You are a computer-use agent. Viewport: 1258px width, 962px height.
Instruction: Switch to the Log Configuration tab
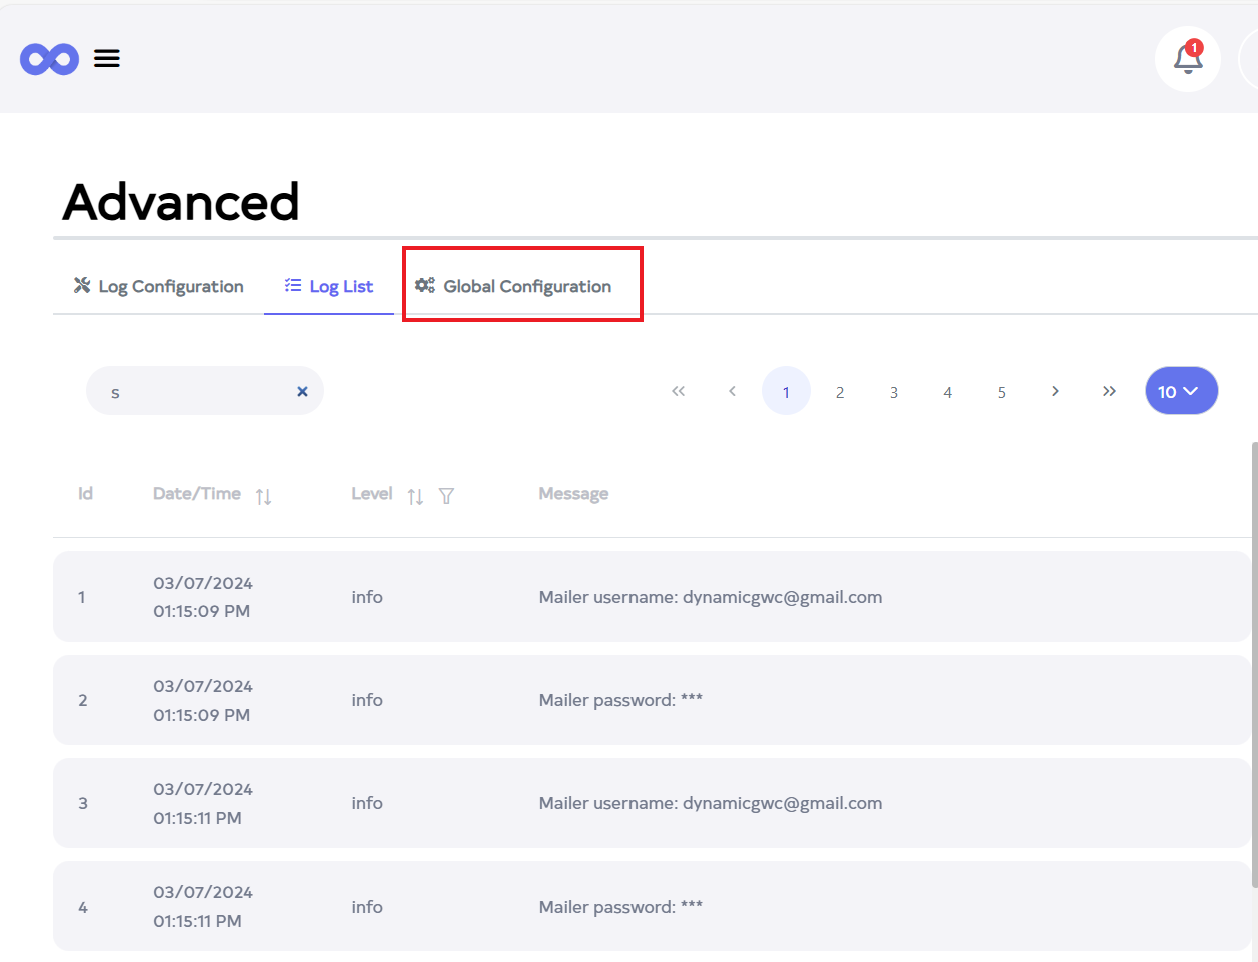tap(159, 286)
